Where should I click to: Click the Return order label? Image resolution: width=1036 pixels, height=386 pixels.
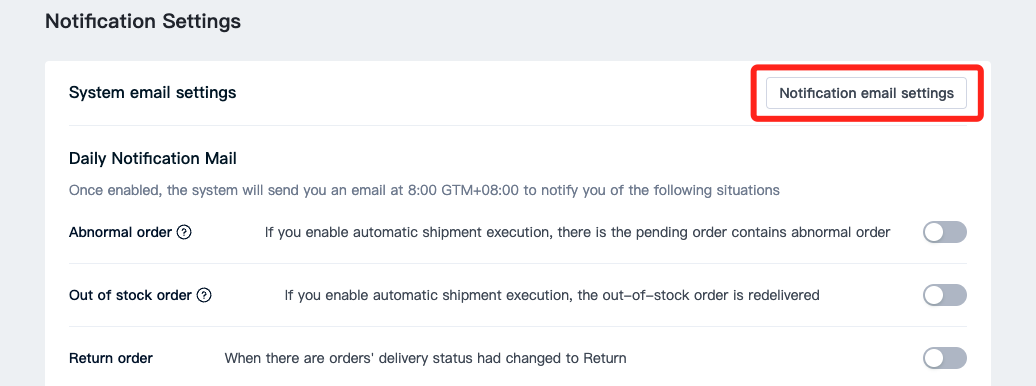pos(111,358)
